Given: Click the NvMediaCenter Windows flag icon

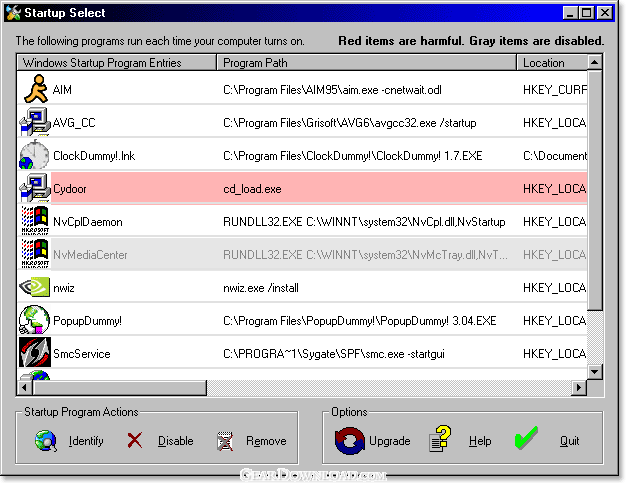Looking at the screenshot, I should pyautogui.click(x=35, y=254).
